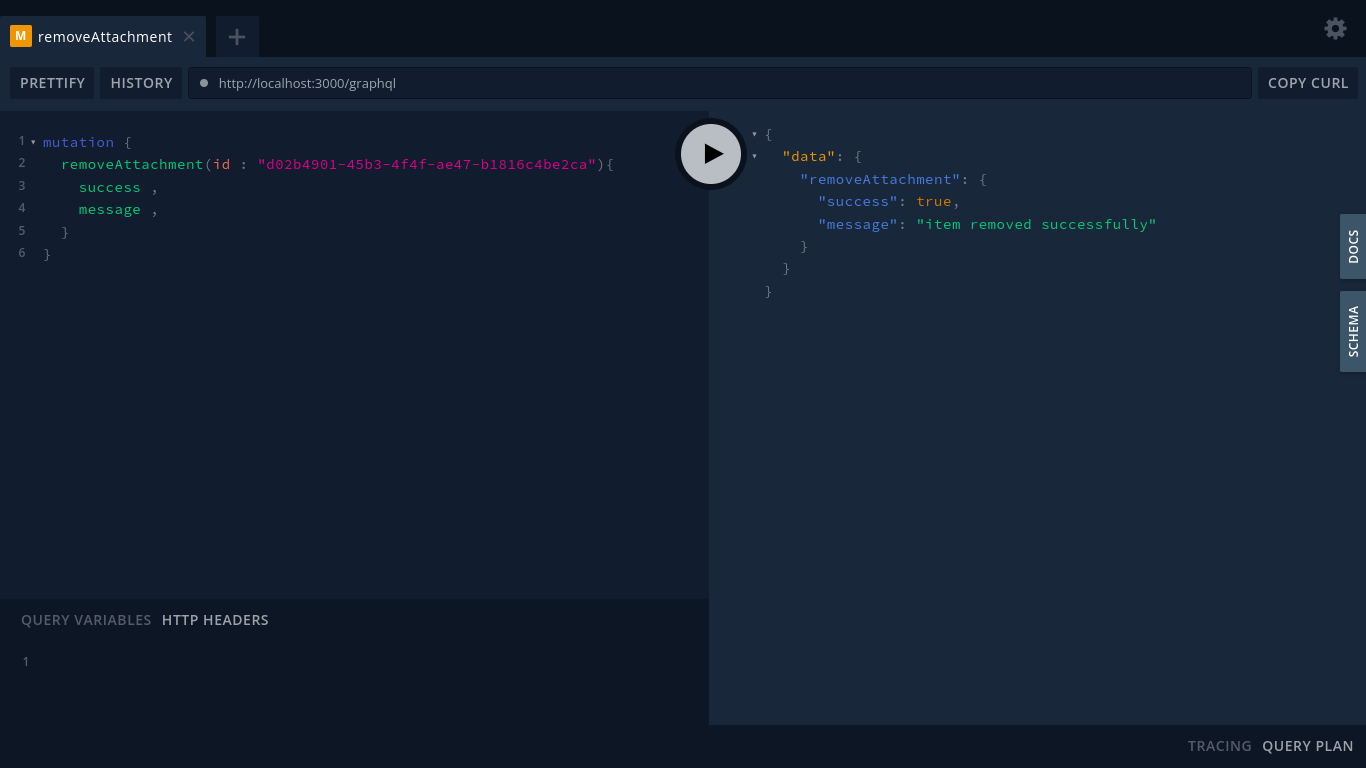Switch to the QUERY VARIABLES tab
Viewport: 1366px width, 768px height.
tap(86, 620)
